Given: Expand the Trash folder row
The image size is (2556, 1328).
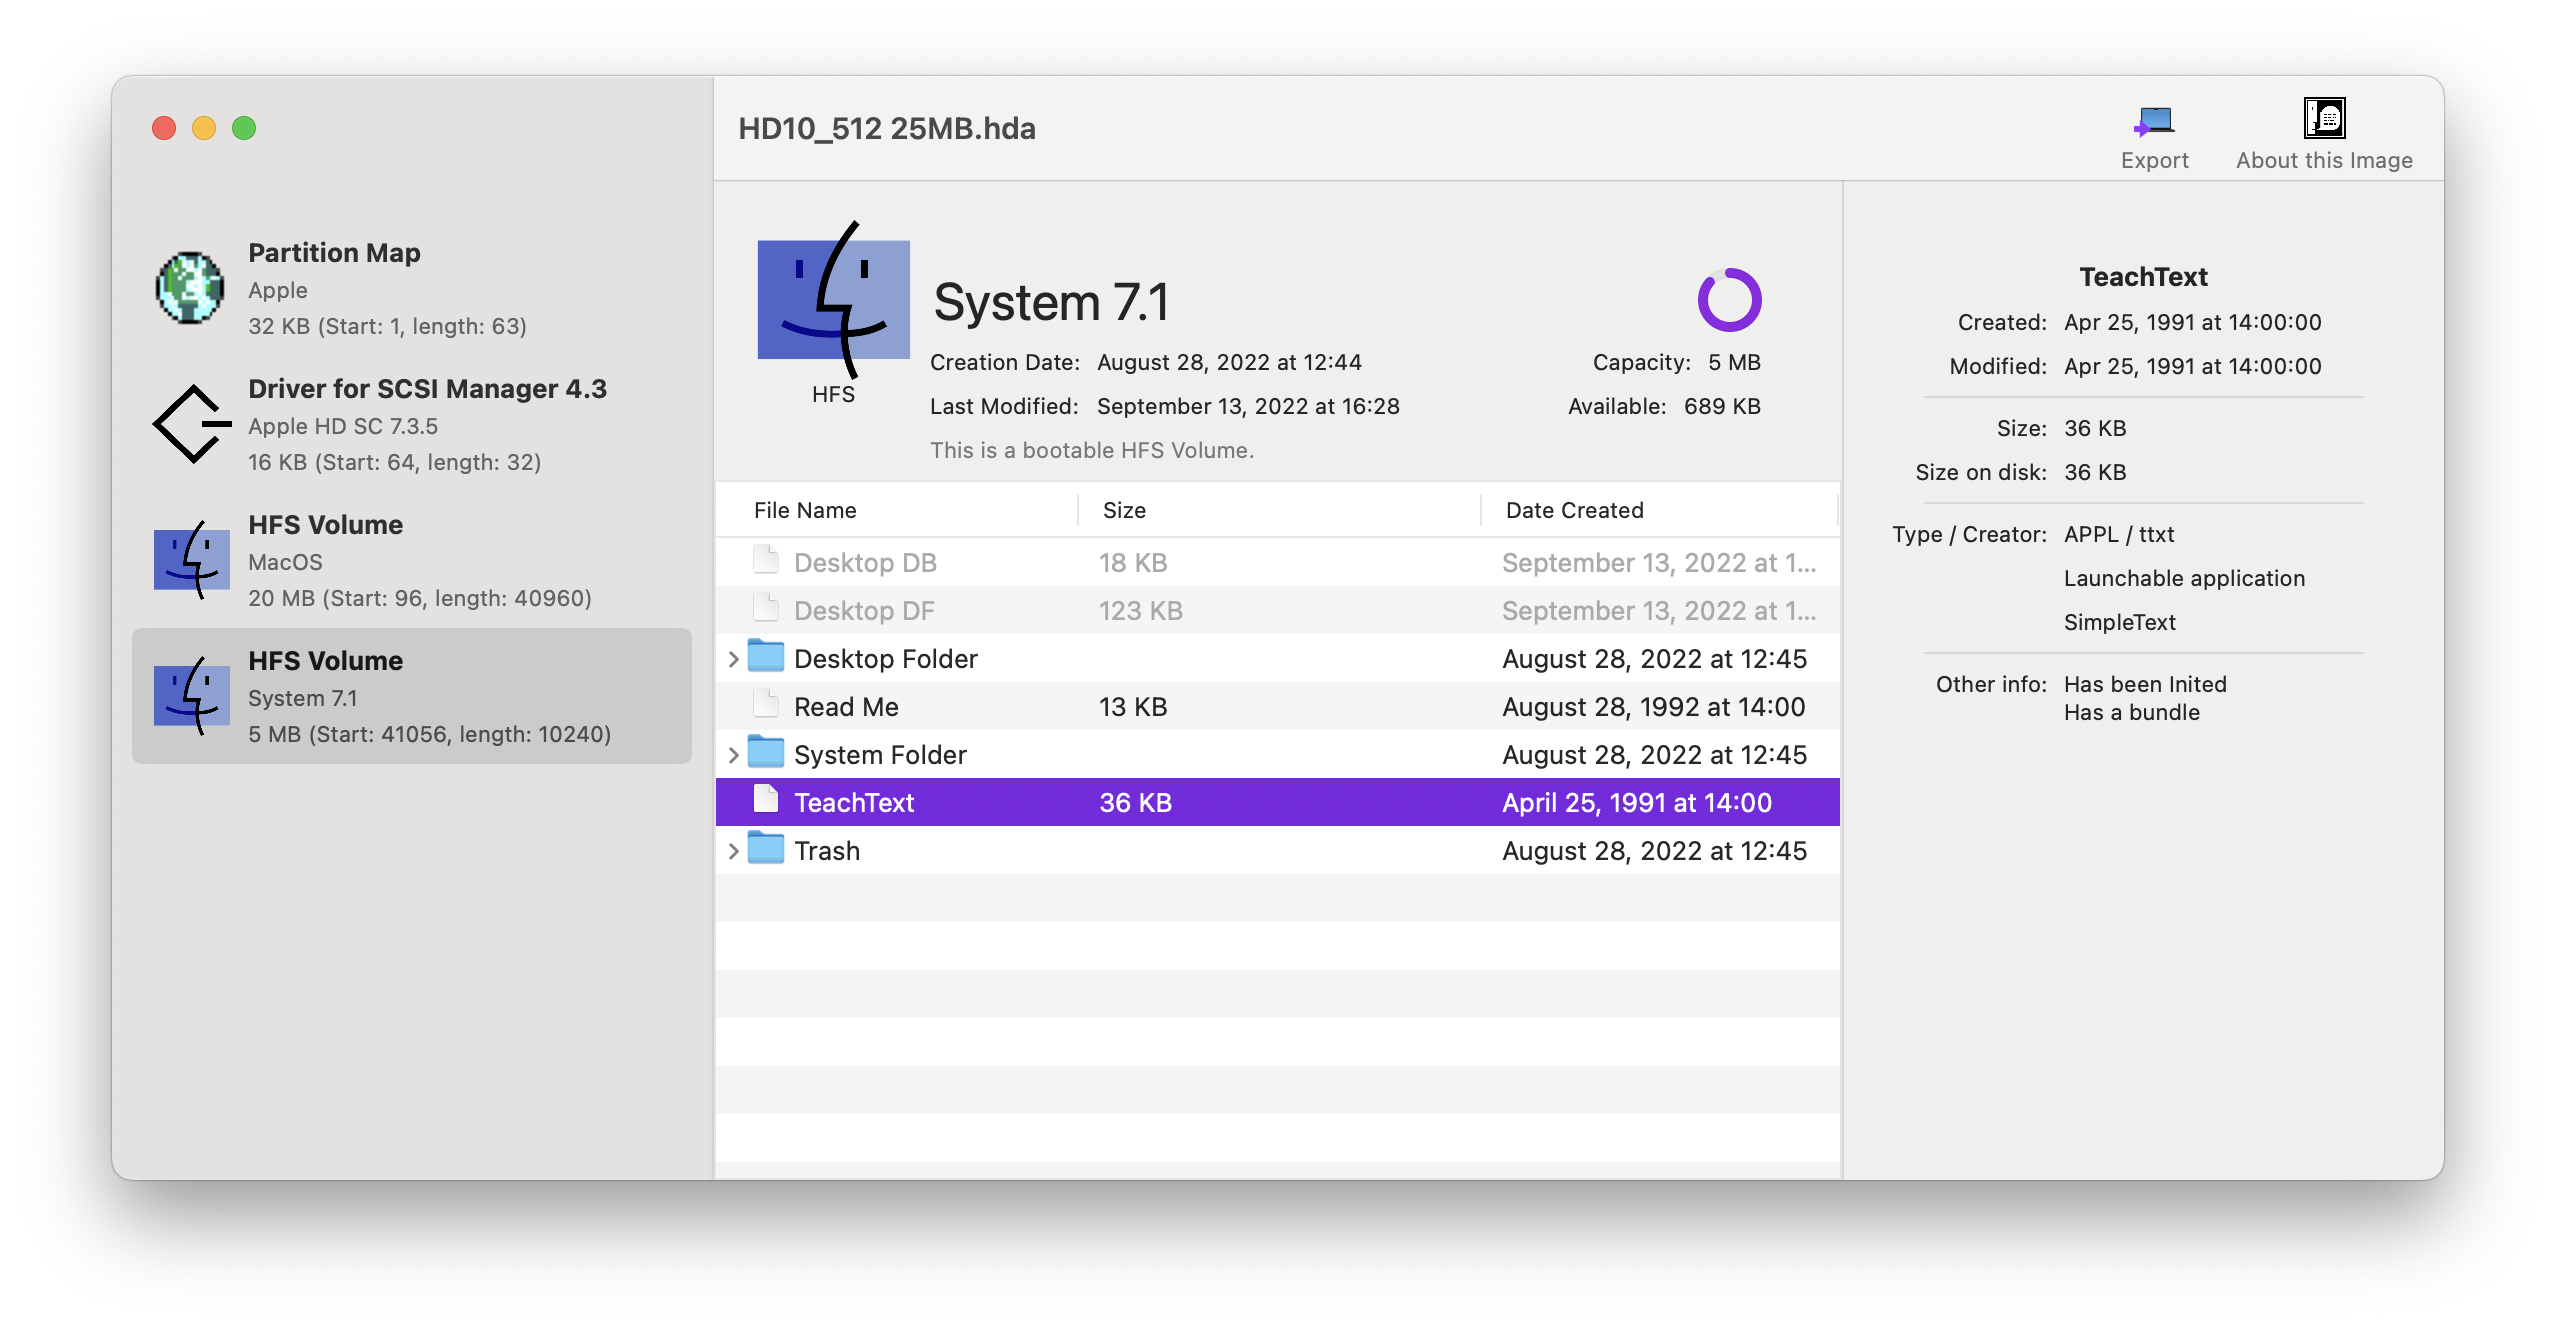Looking at the screenshot, I should pyautogui.click(x=733, y=851).
